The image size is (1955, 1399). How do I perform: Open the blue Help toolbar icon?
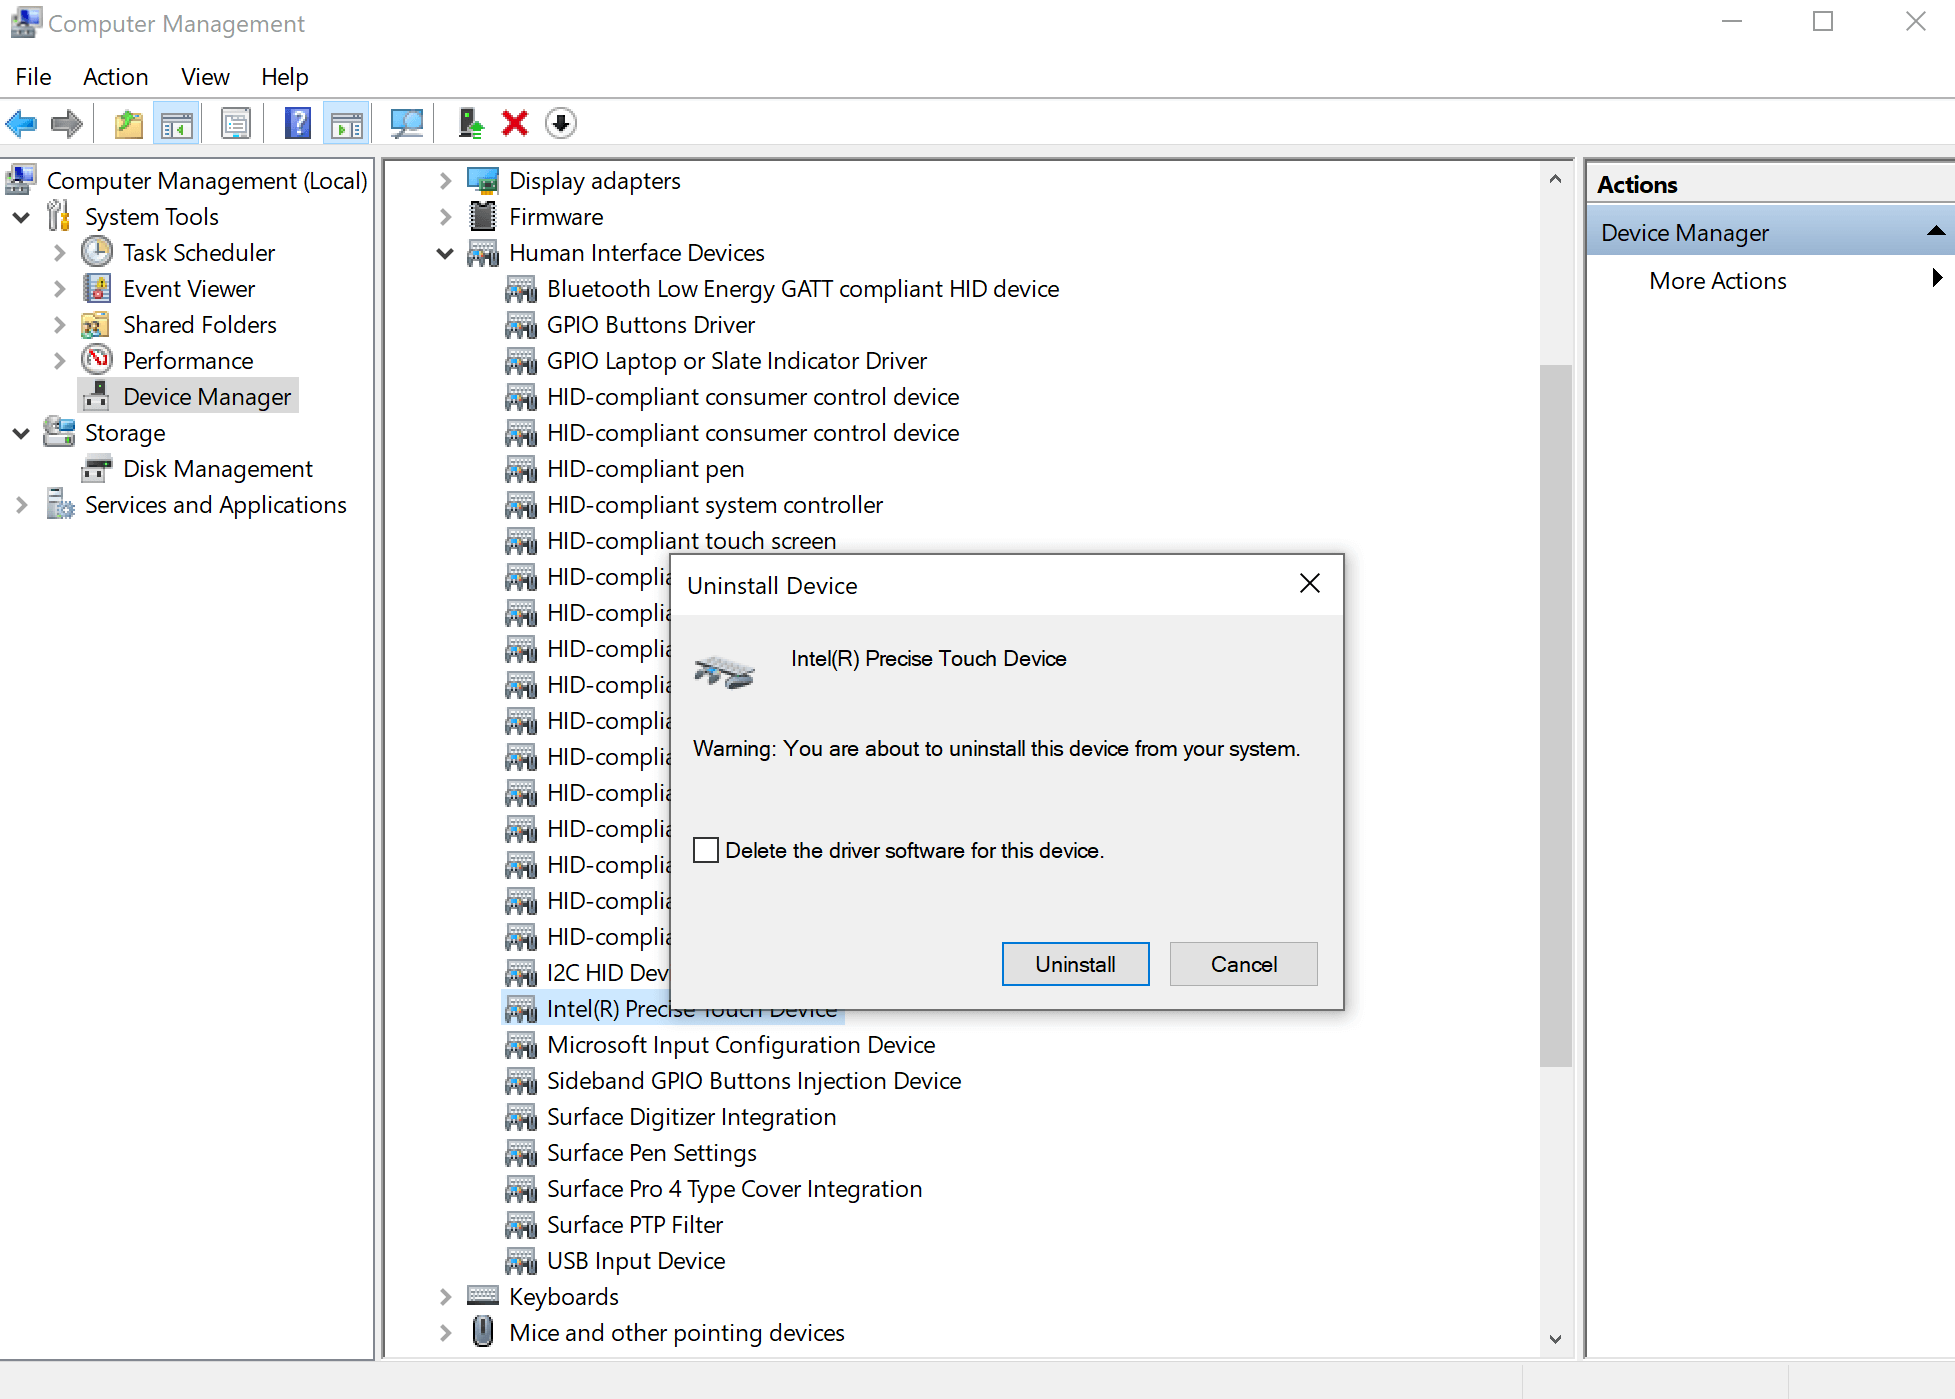(298, 124)
